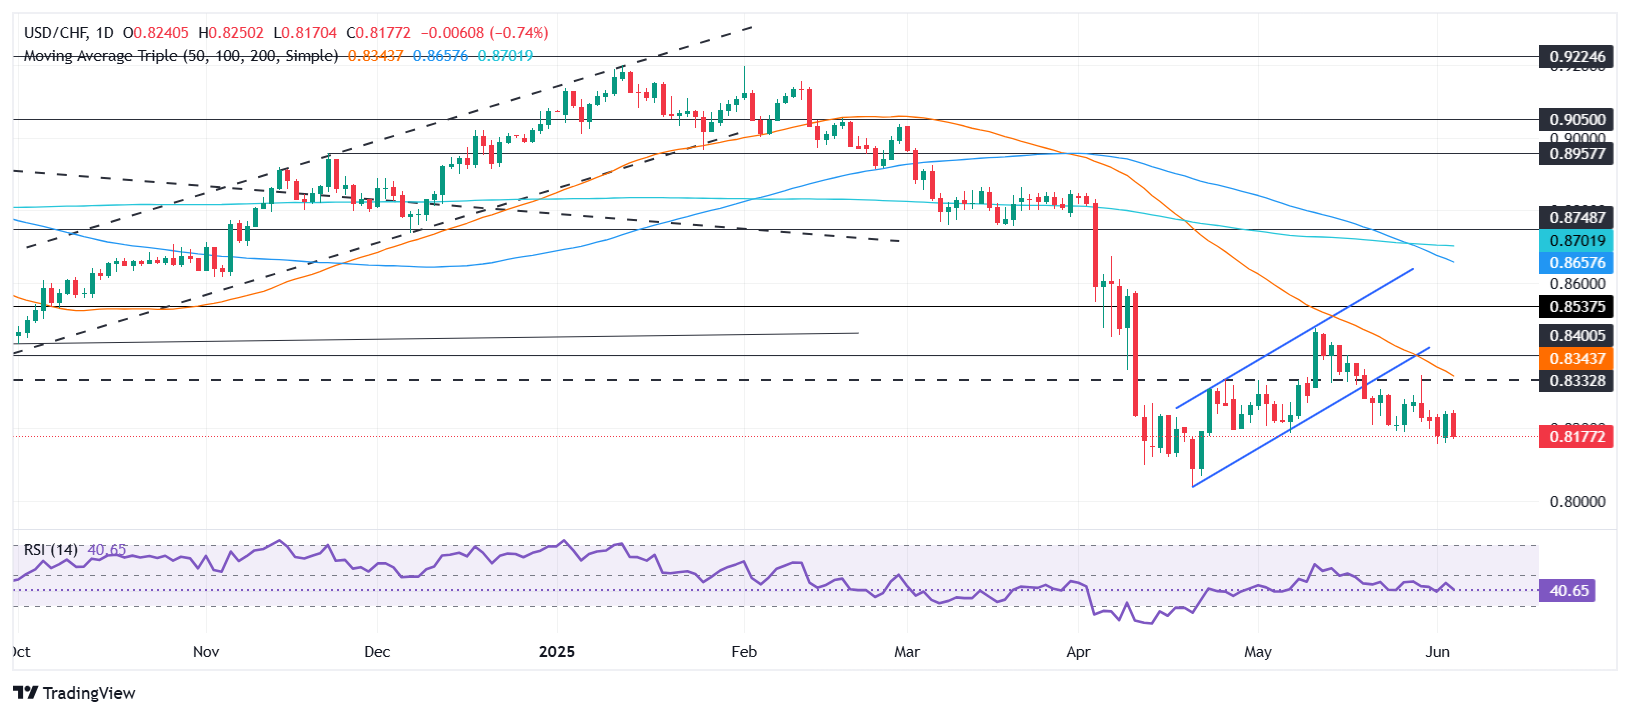This screenshot has height=716, width=1630.
Task: Select the 0.83328 dashed level label
Action: 1577,381
